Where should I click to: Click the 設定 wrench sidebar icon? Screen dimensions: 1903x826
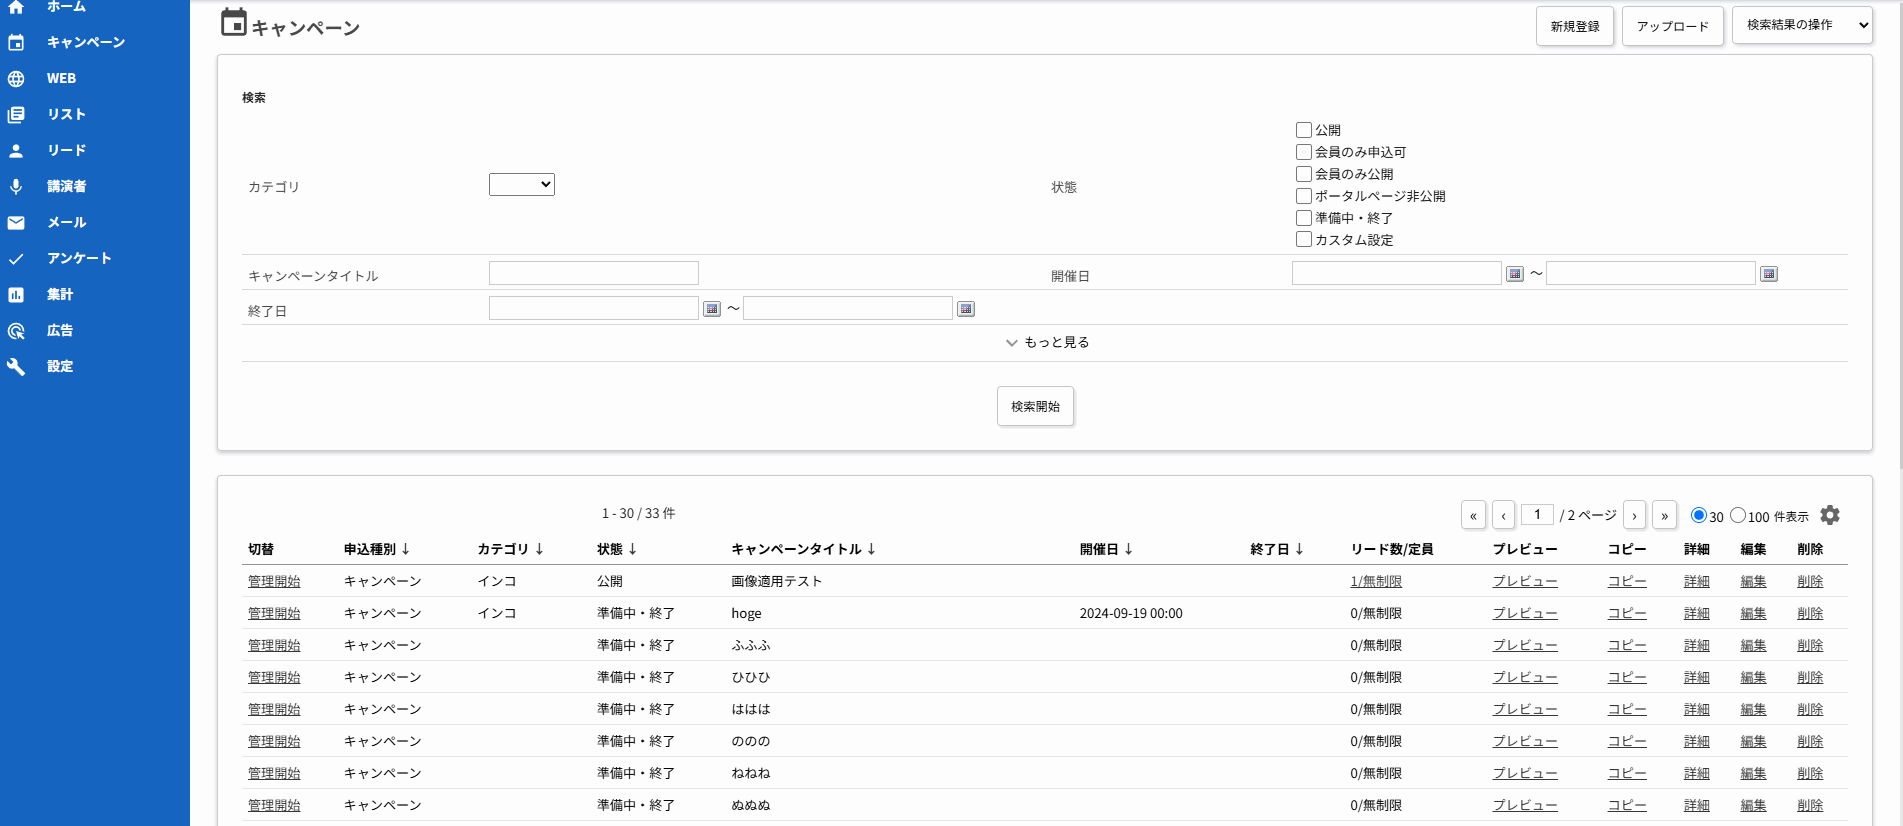16,366
